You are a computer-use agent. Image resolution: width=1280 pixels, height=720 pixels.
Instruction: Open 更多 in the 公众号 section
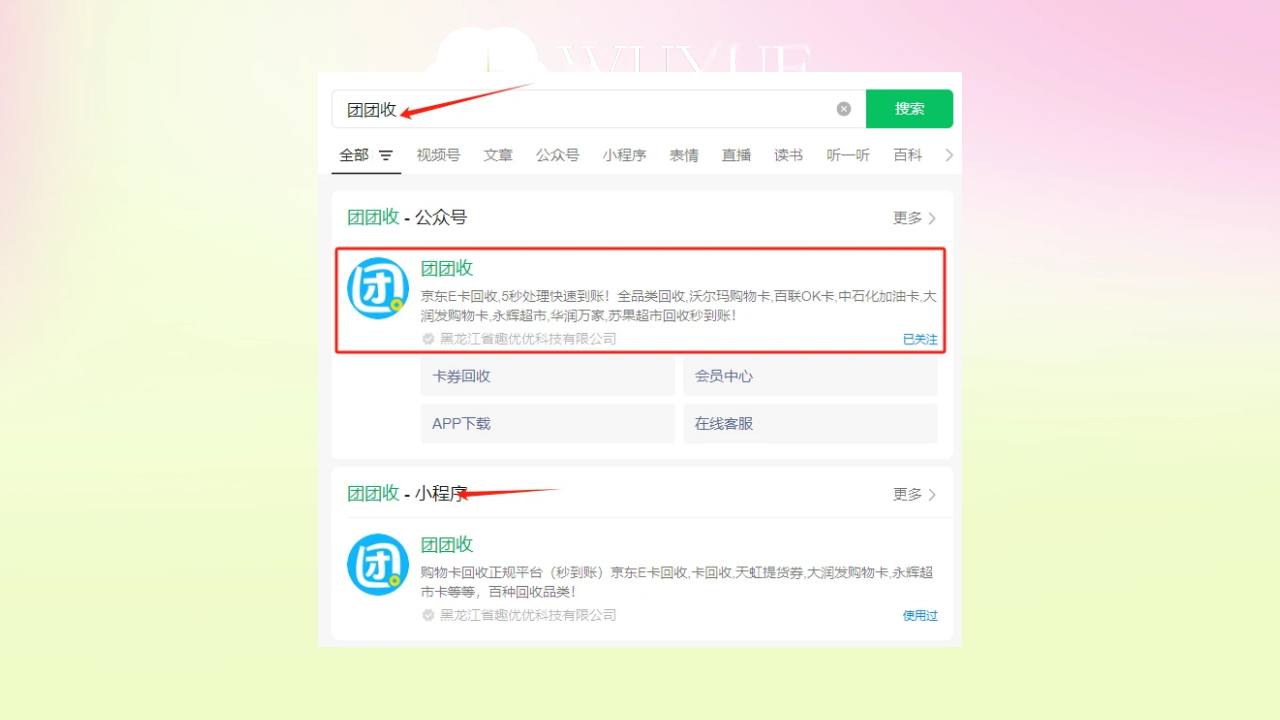point(914,218)
